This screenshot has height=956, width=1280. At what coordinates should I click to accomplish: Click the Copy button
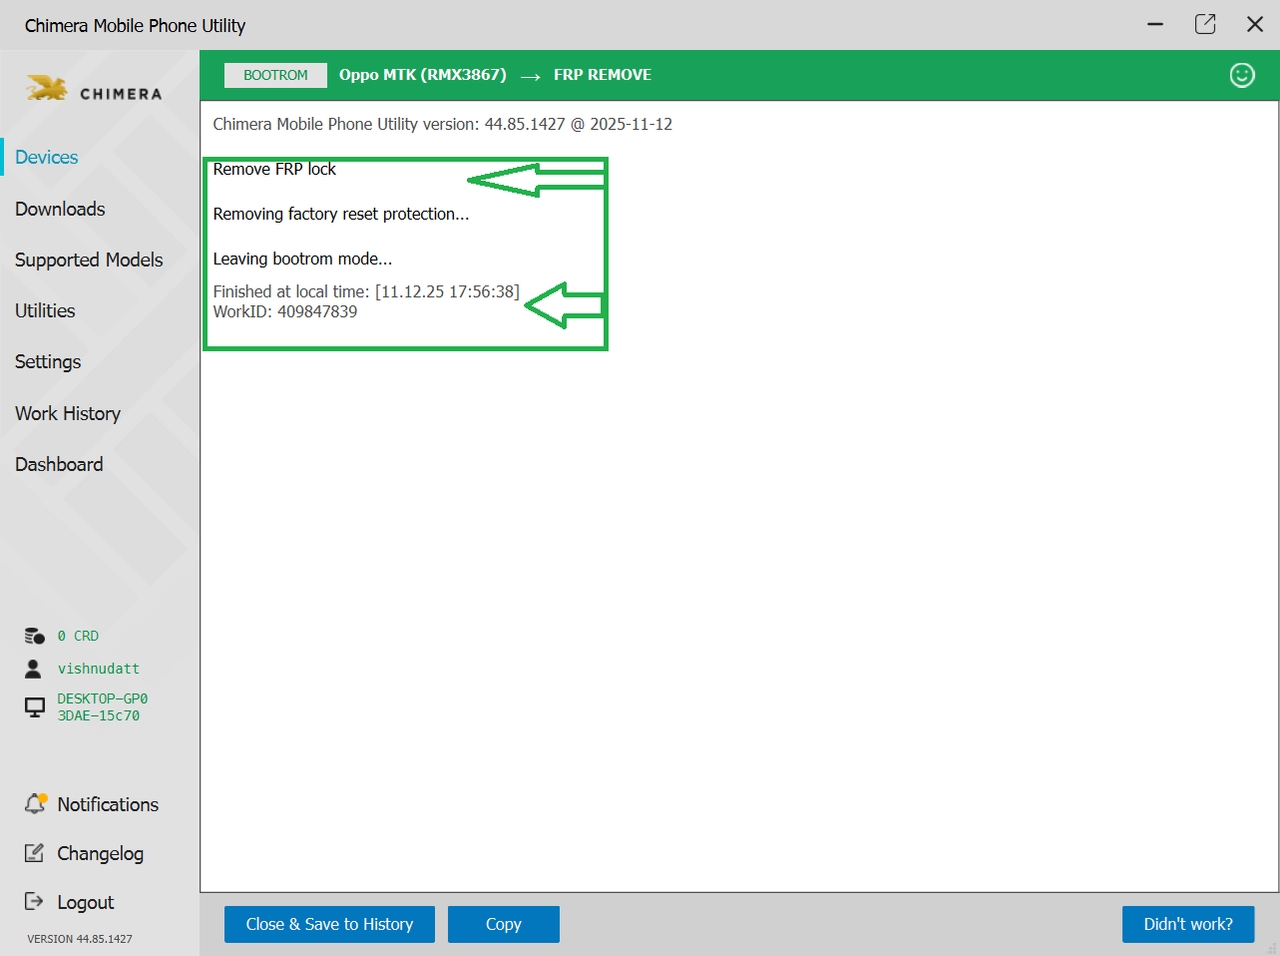pyautogui.click(x=503, y=924)
